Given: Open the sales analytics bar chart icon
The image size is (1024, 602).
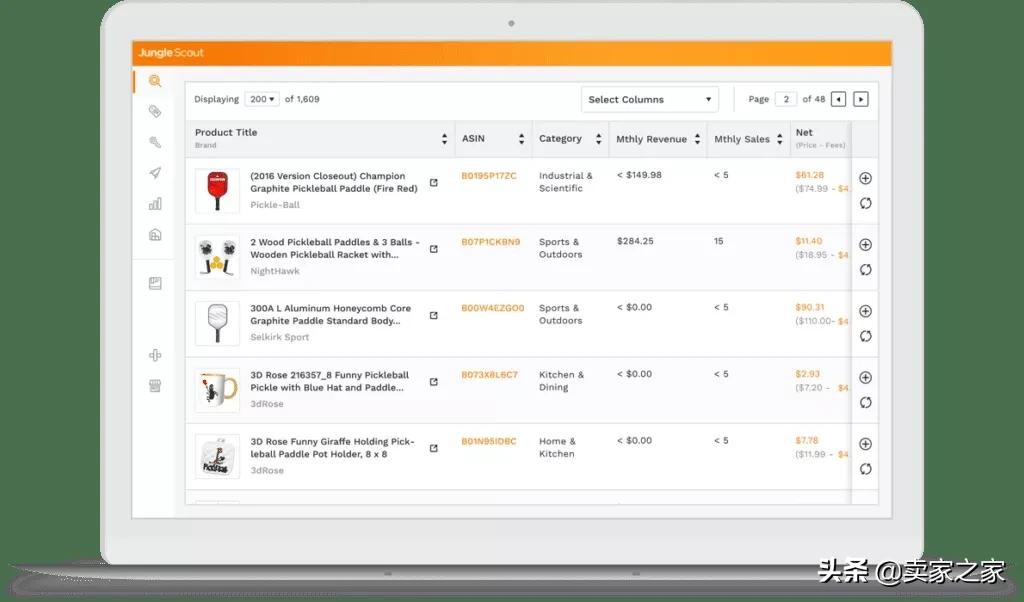Looking at the screenshot, I should tap(154, 203).
